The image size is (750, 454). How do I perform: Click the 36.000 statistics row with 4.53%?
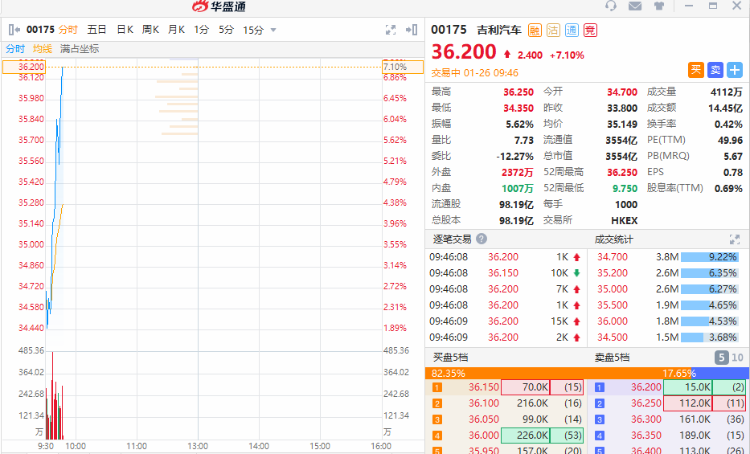667,321
